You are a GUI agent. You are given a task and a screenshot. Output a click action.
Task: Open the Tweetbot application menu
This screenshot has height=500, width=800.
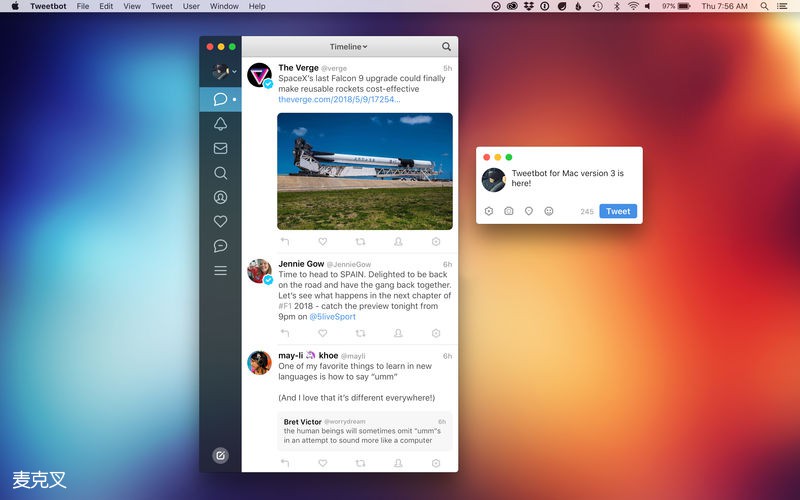click(x=48, y=6)
